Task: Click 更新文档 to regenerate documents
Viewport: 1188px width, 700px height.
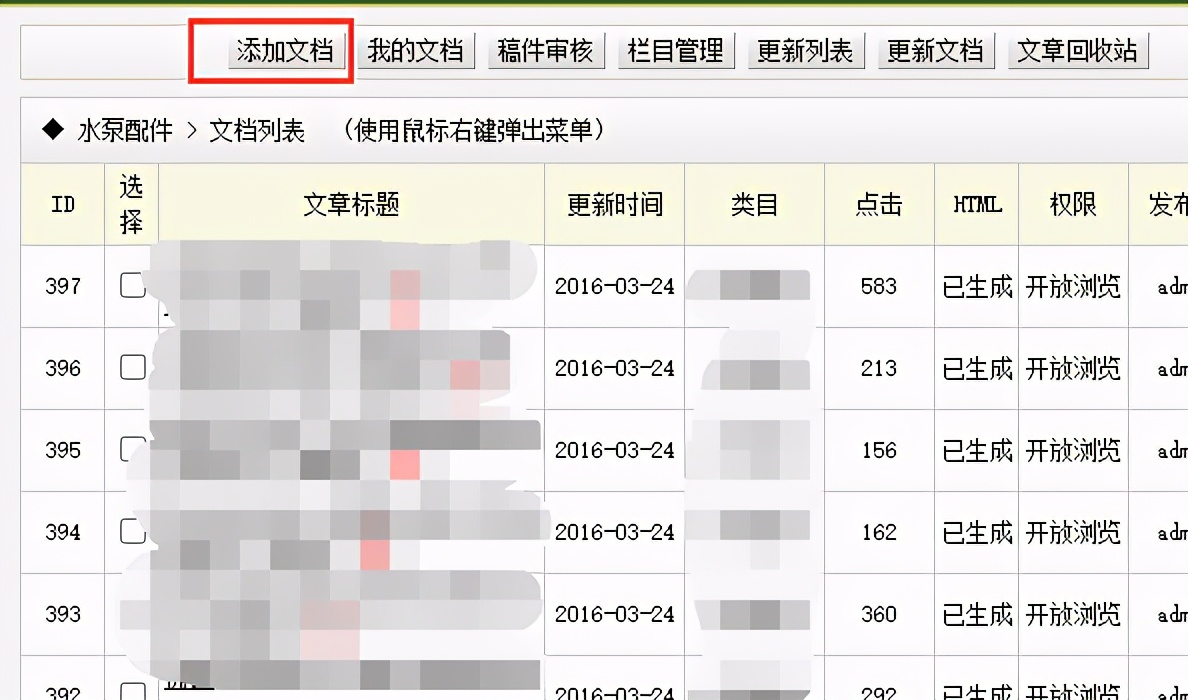Action: tap(937, 50)
